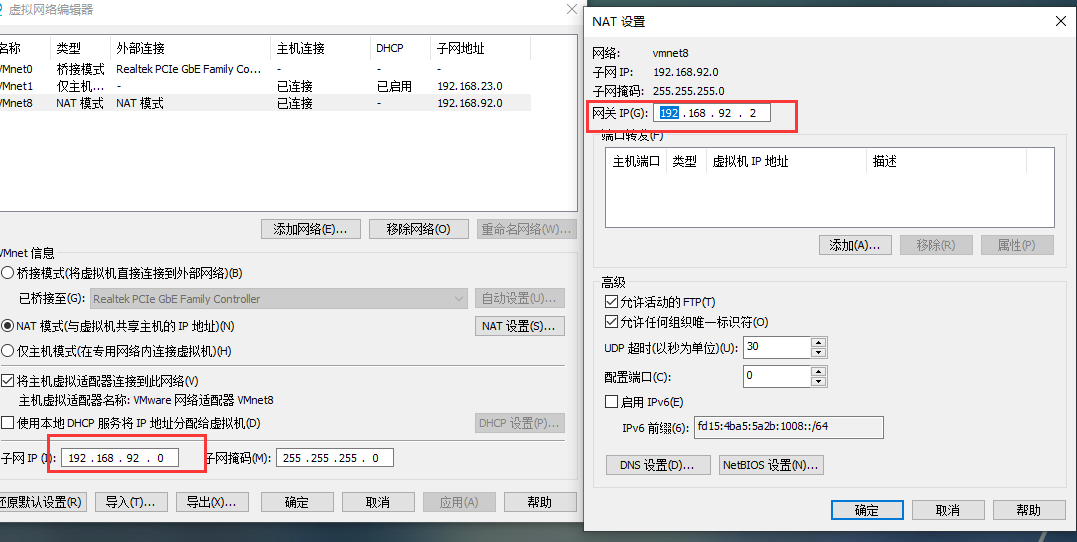Select VMnet1 host-only network row
Screen dimensions: 1077x542
(264, 86)
